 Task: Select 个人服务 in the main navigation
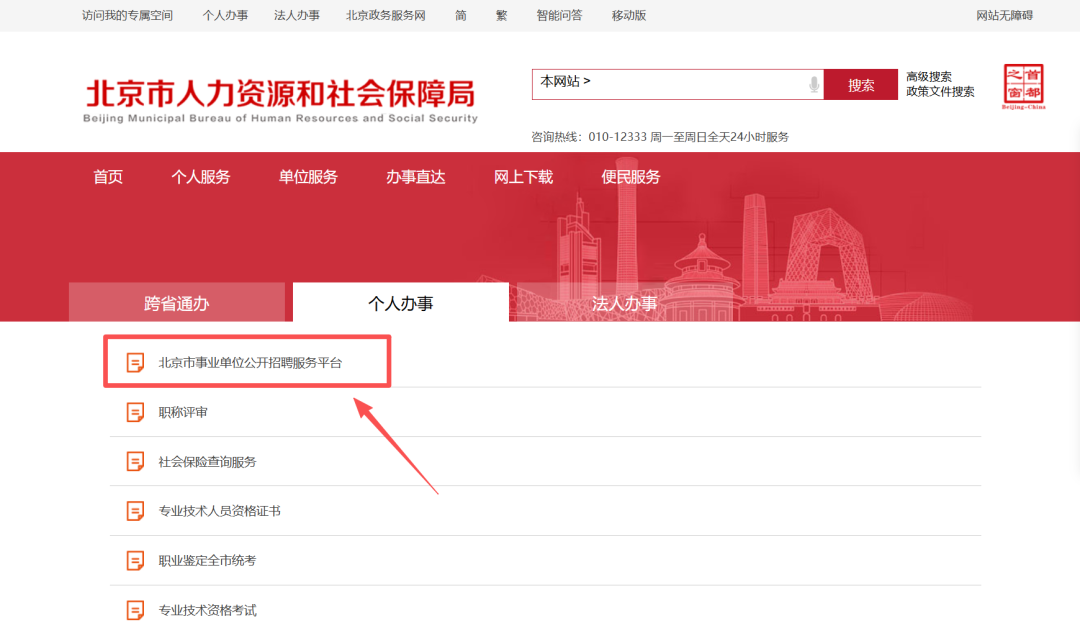click(x=200, y=177)
